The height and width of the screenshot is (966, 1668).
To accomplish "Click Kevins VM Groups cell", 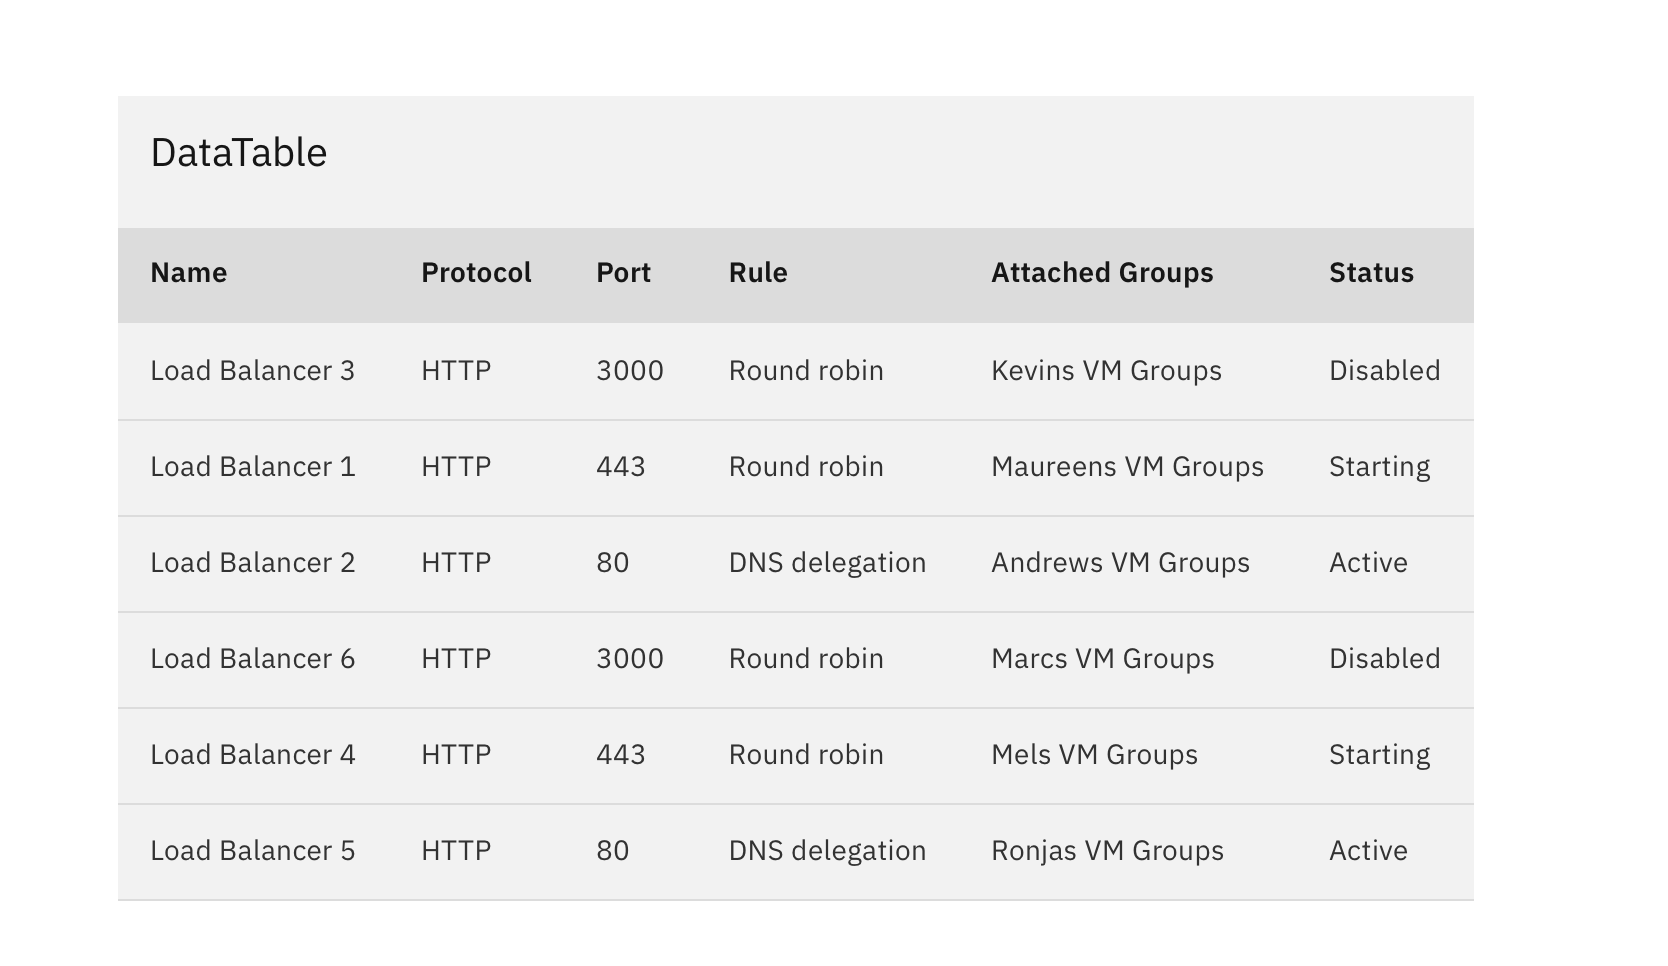I will [1106, 370].
